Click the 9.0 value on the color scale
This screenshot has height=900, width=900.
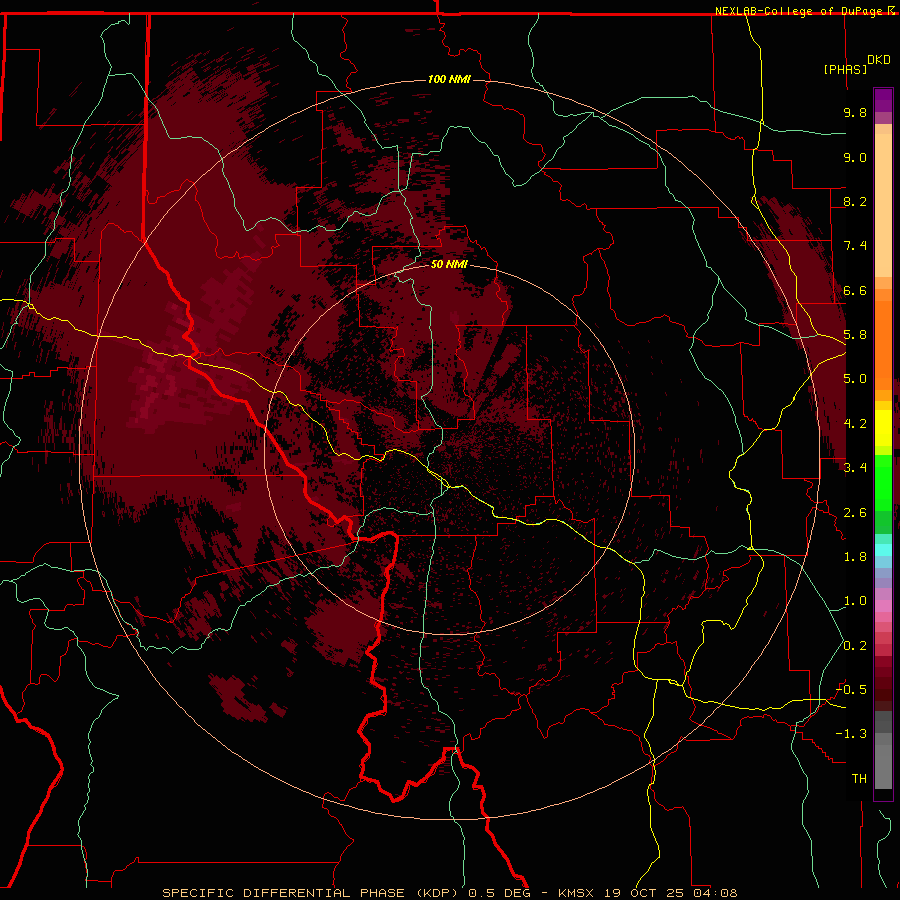[x=855, y=157]
